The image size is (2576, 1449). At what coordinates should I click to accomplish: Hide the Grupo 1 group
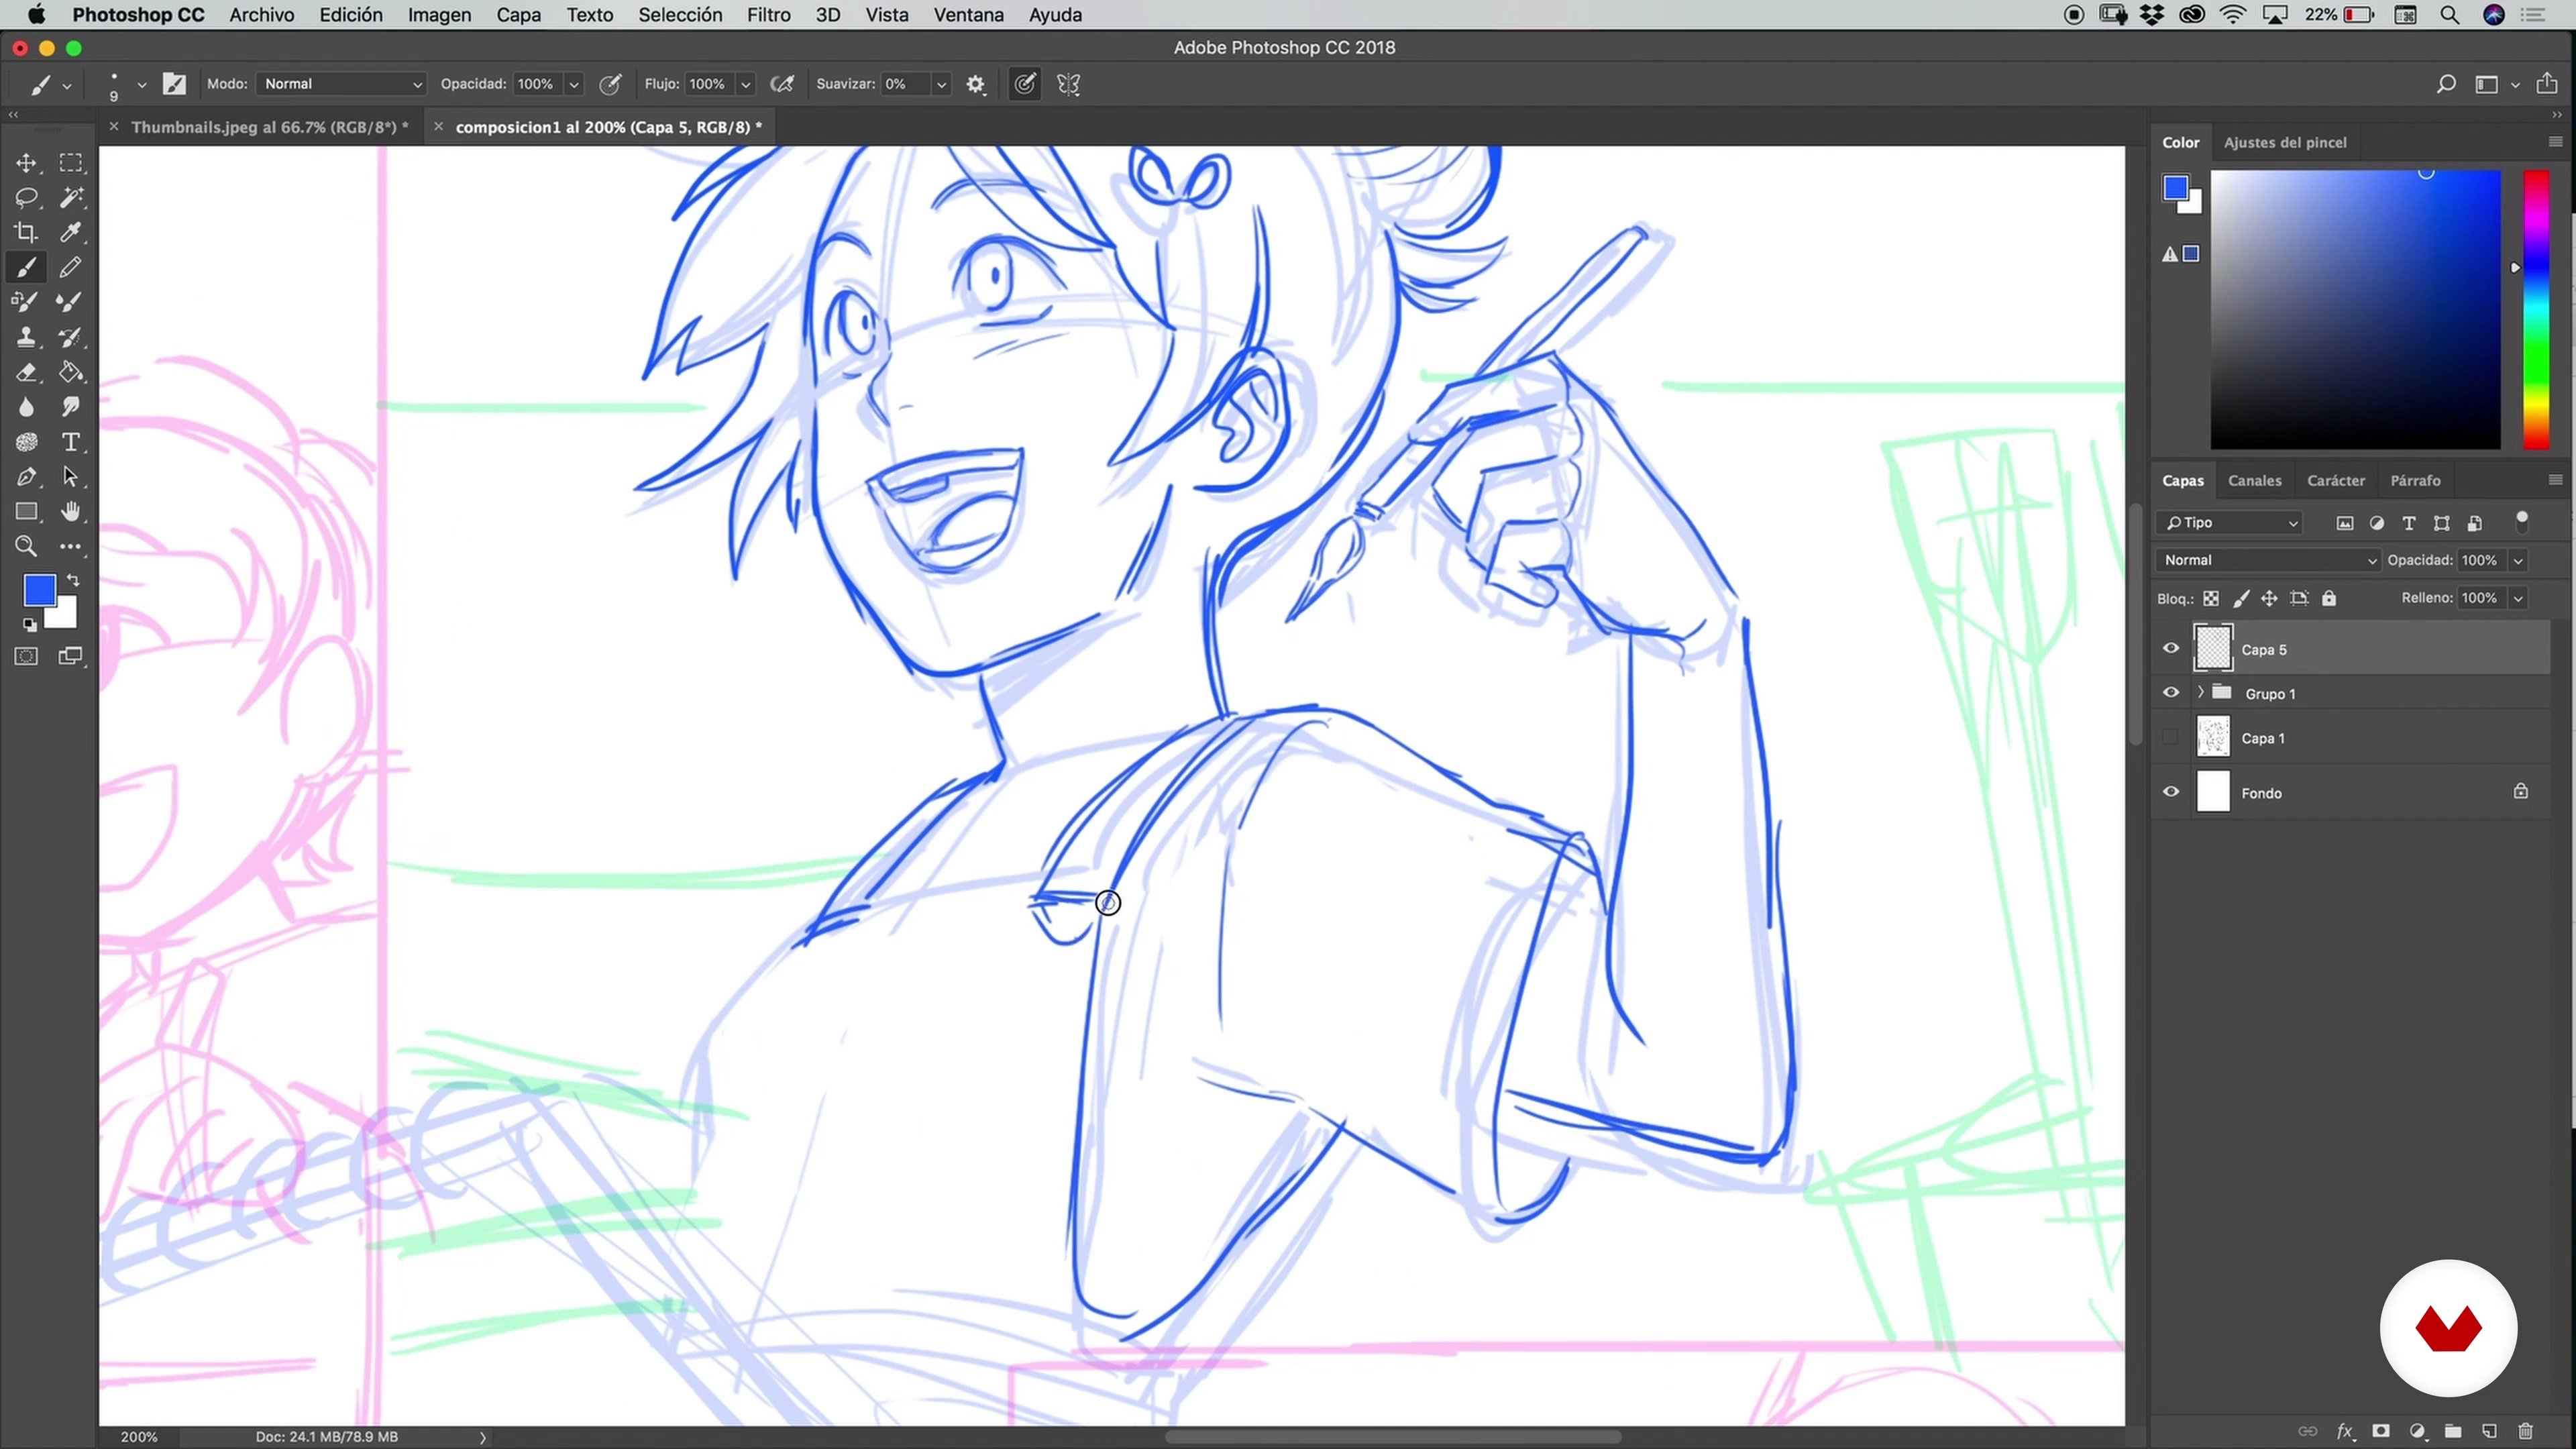point(2171,692)
